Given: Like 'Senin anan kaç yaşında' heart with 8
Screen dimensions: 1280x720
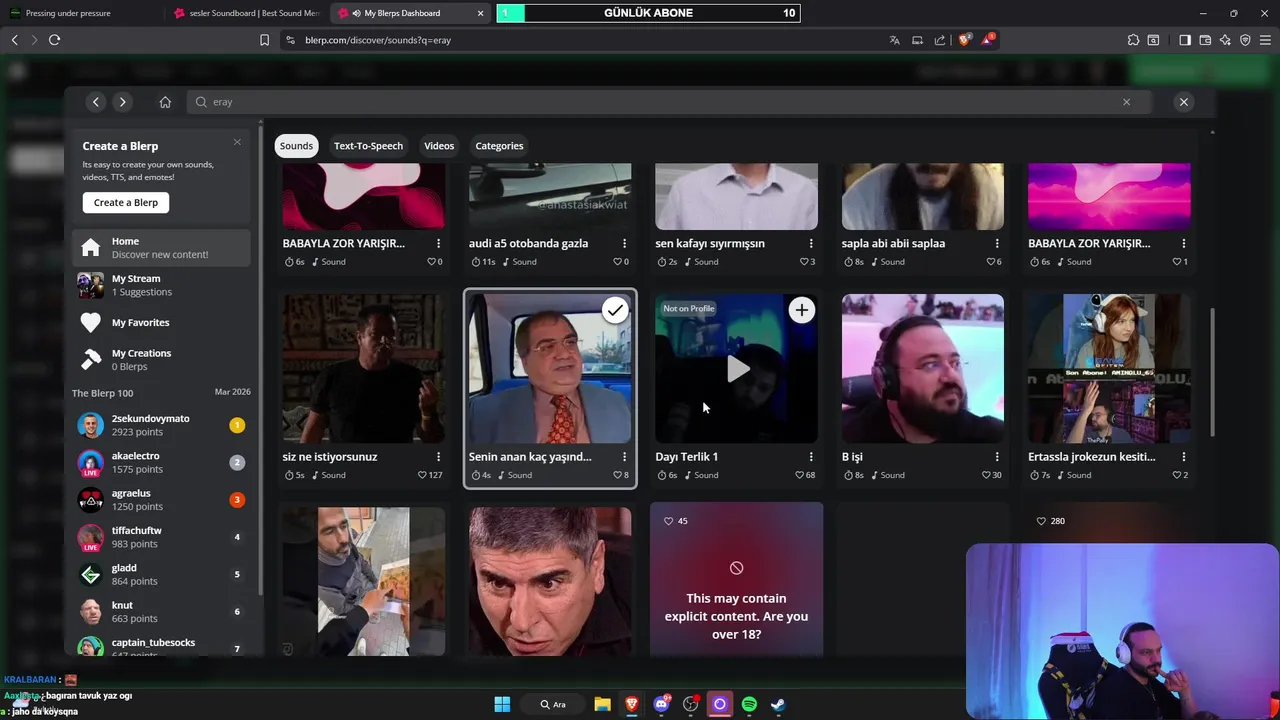Looking at the screenshot, I should [x=618, y=475].
